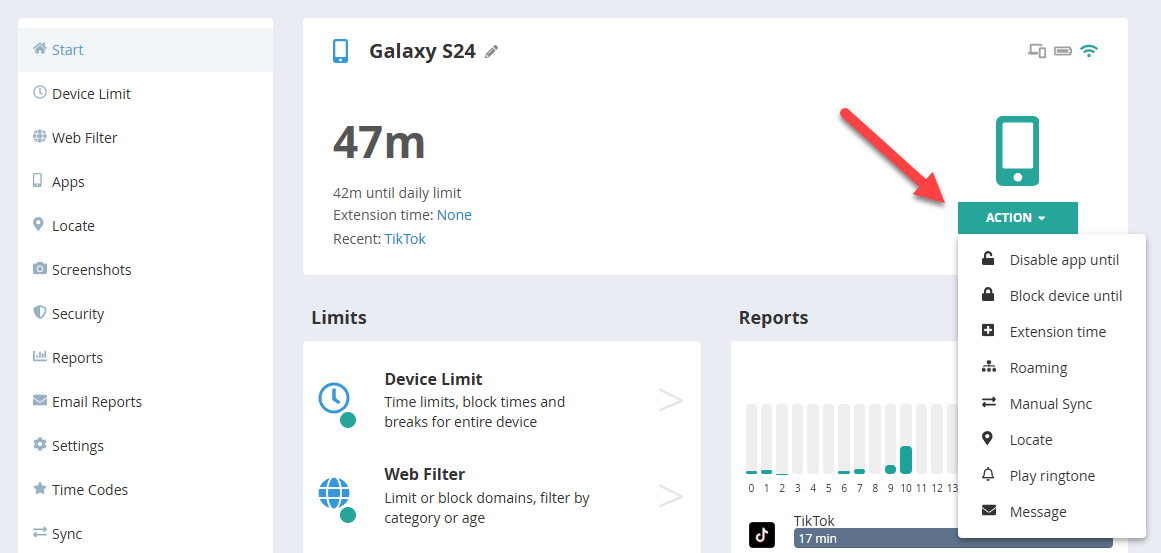Click the TikTok recent app link
The width and height of the screenshot is (1161, 553).
pyautogui.click(x=405, y=239)
